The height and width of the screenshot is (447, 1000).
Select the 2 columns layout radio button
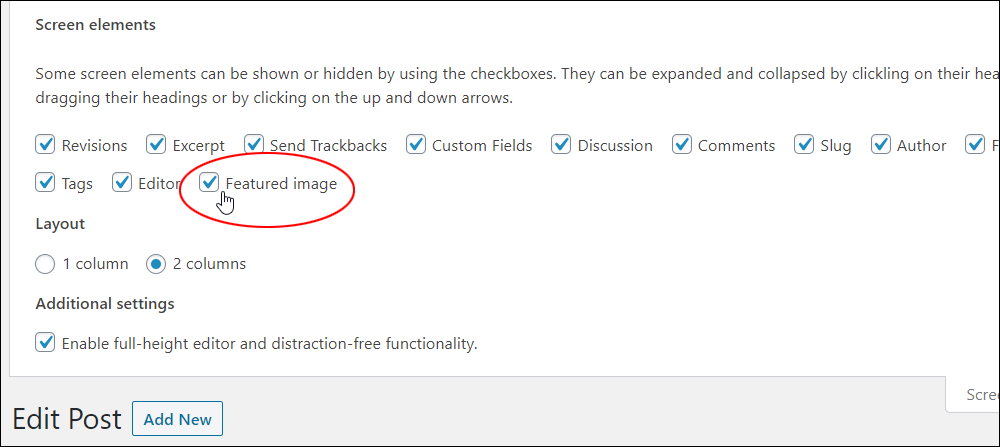point(156,263)
